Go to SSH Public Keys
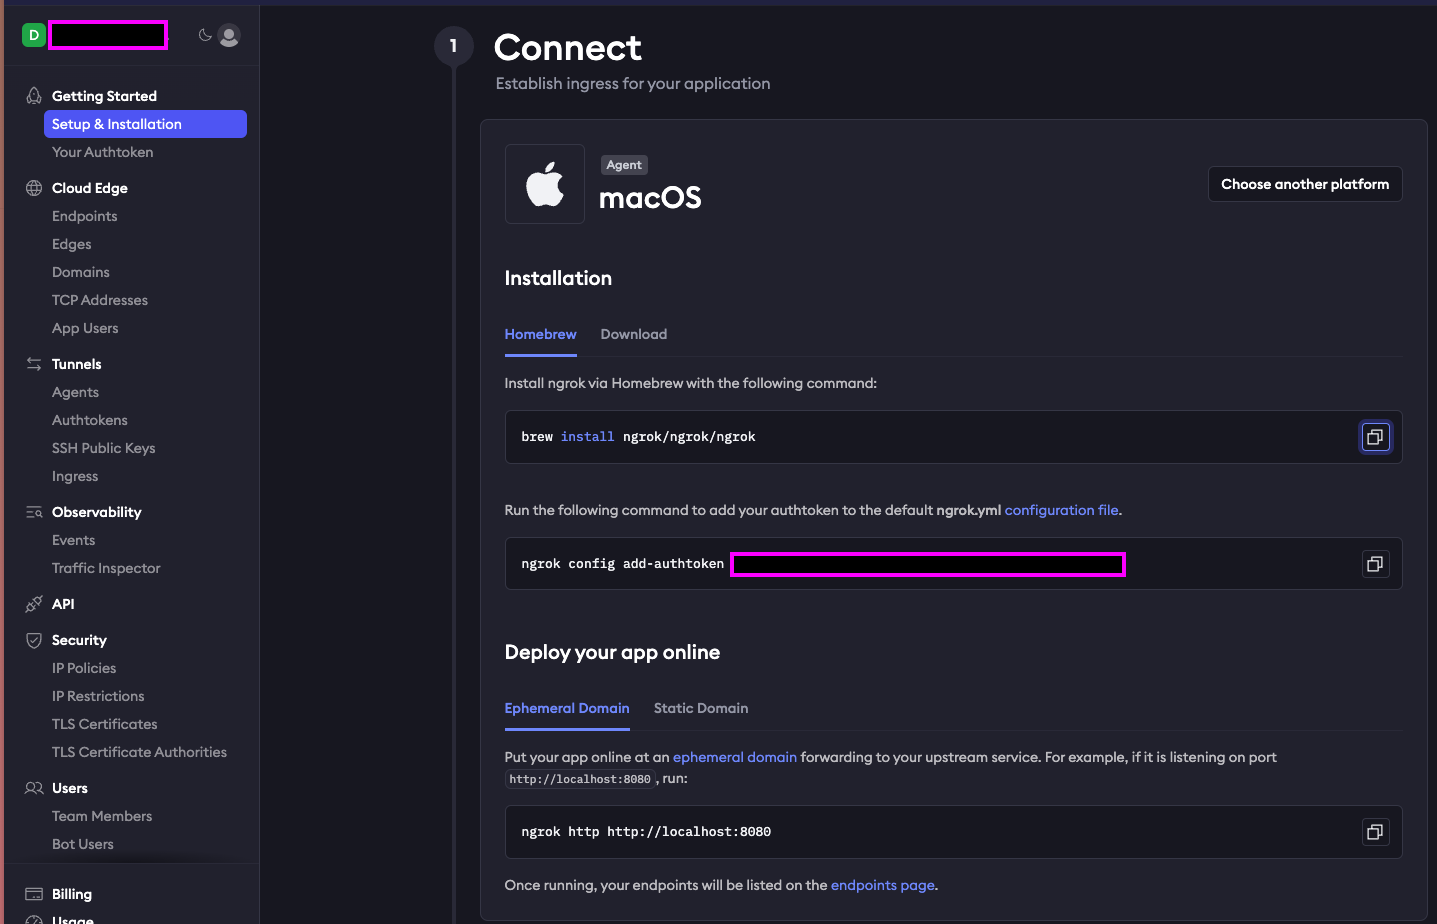This screenshot has width=1437, height=924. pos(104,448)
